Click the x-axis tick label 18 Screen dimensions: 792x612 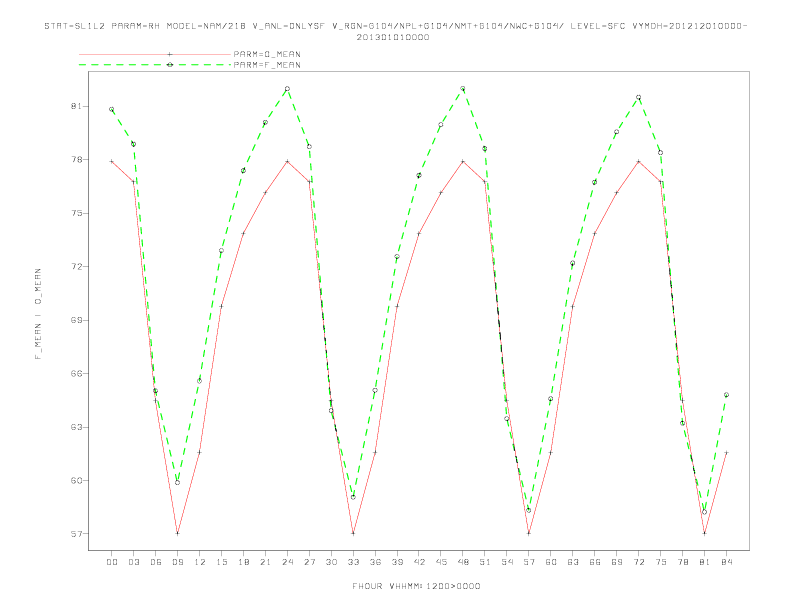(243, 562)
